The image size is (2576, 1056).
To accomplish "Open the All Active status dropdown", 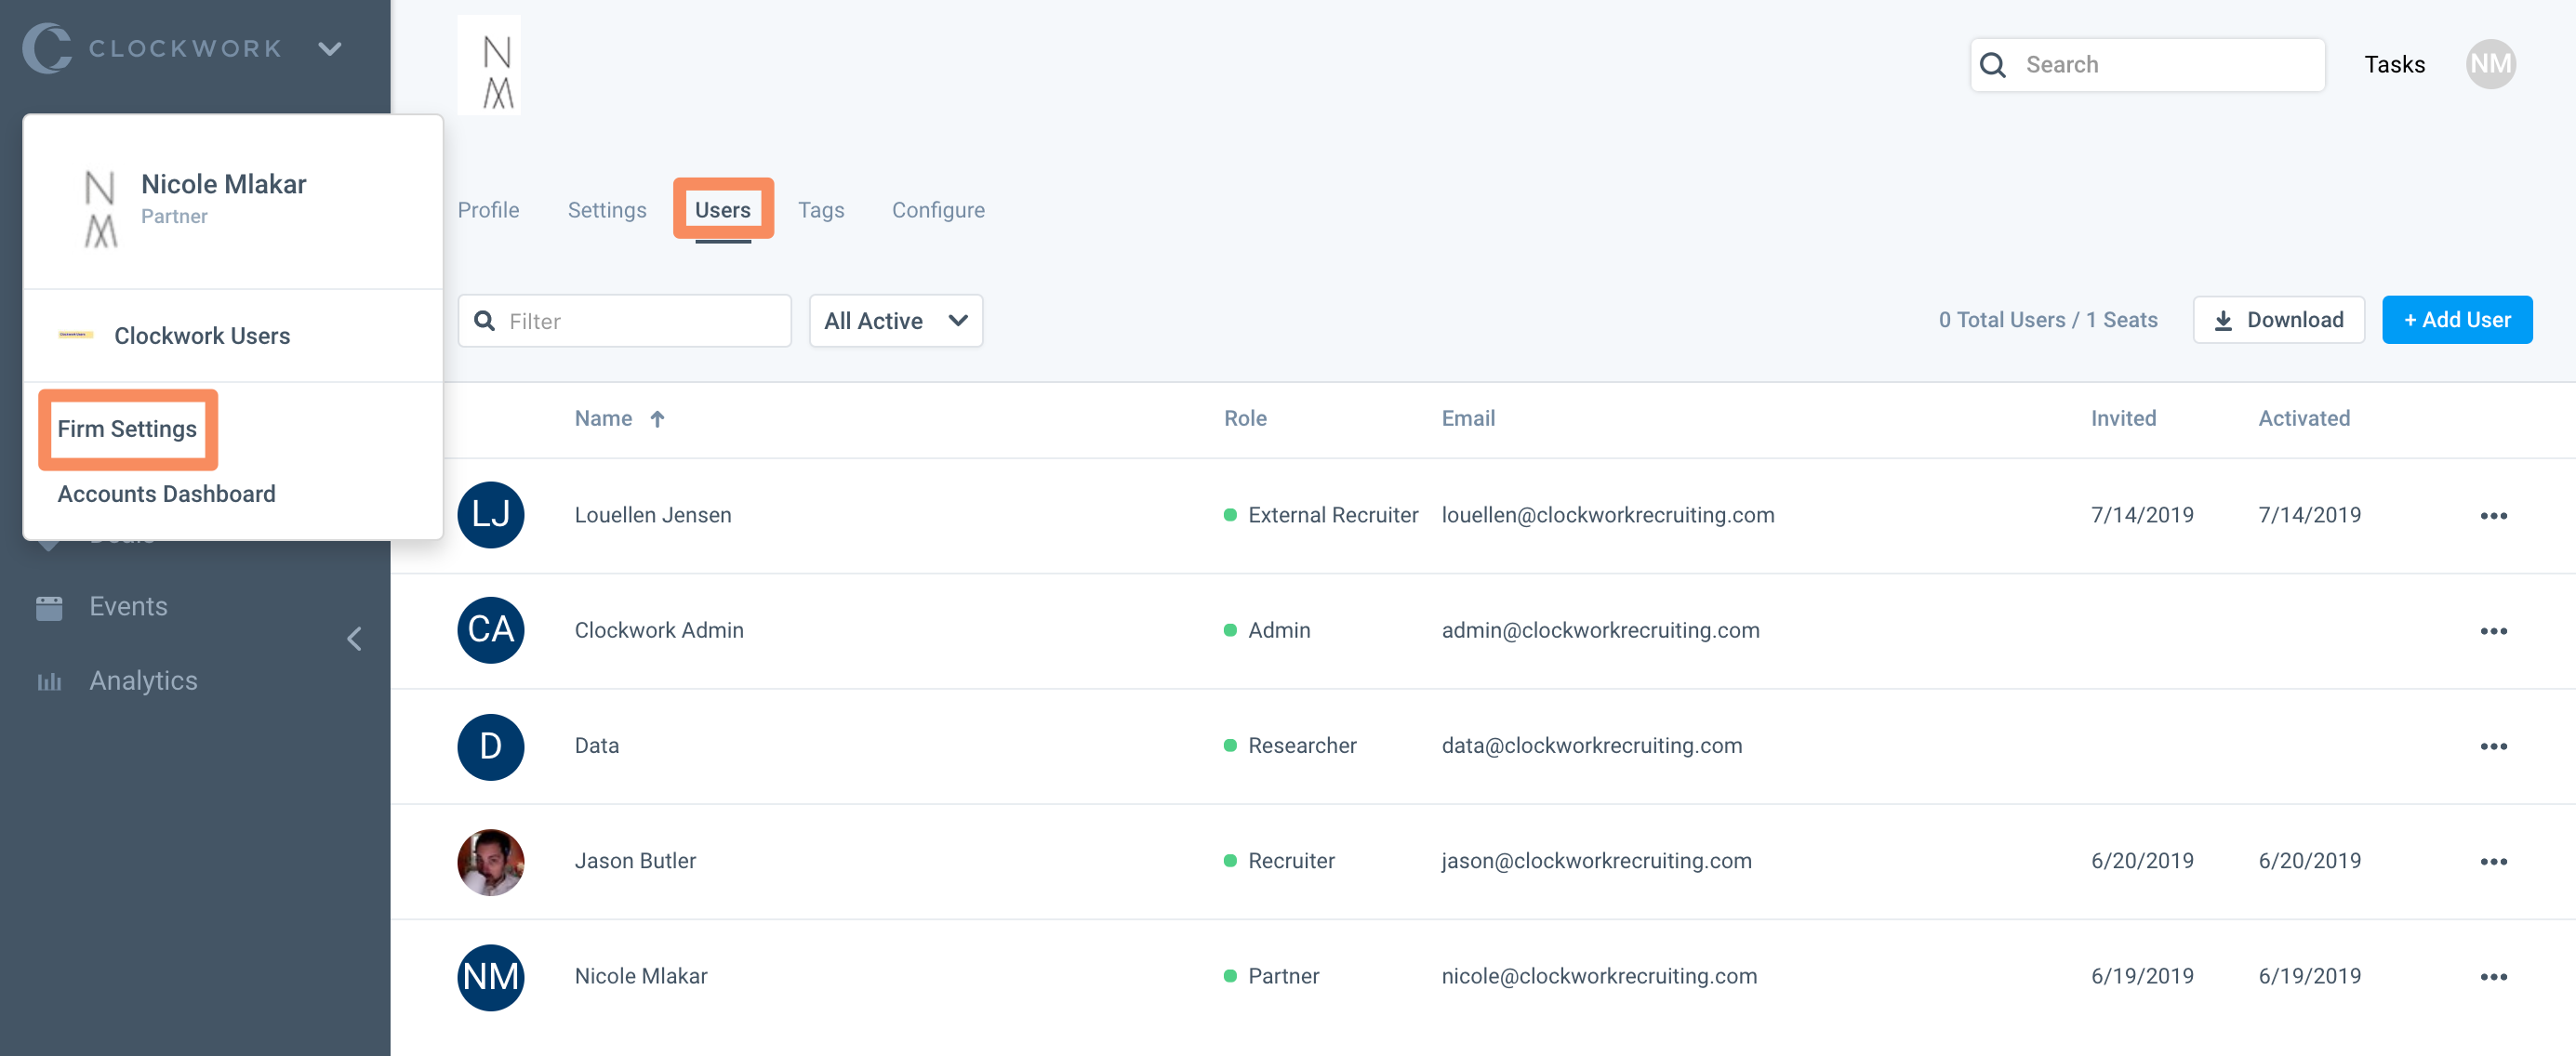I will pyautogui.click(x=895, y=321).
